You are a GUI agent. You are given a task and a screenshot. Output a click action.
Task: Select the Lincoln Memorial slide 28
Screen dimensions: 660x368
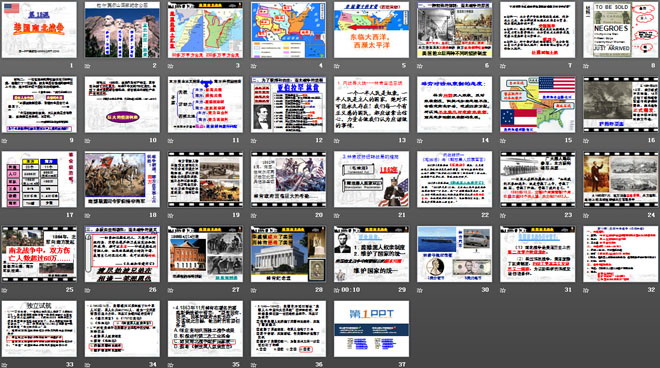coord(288,254)
